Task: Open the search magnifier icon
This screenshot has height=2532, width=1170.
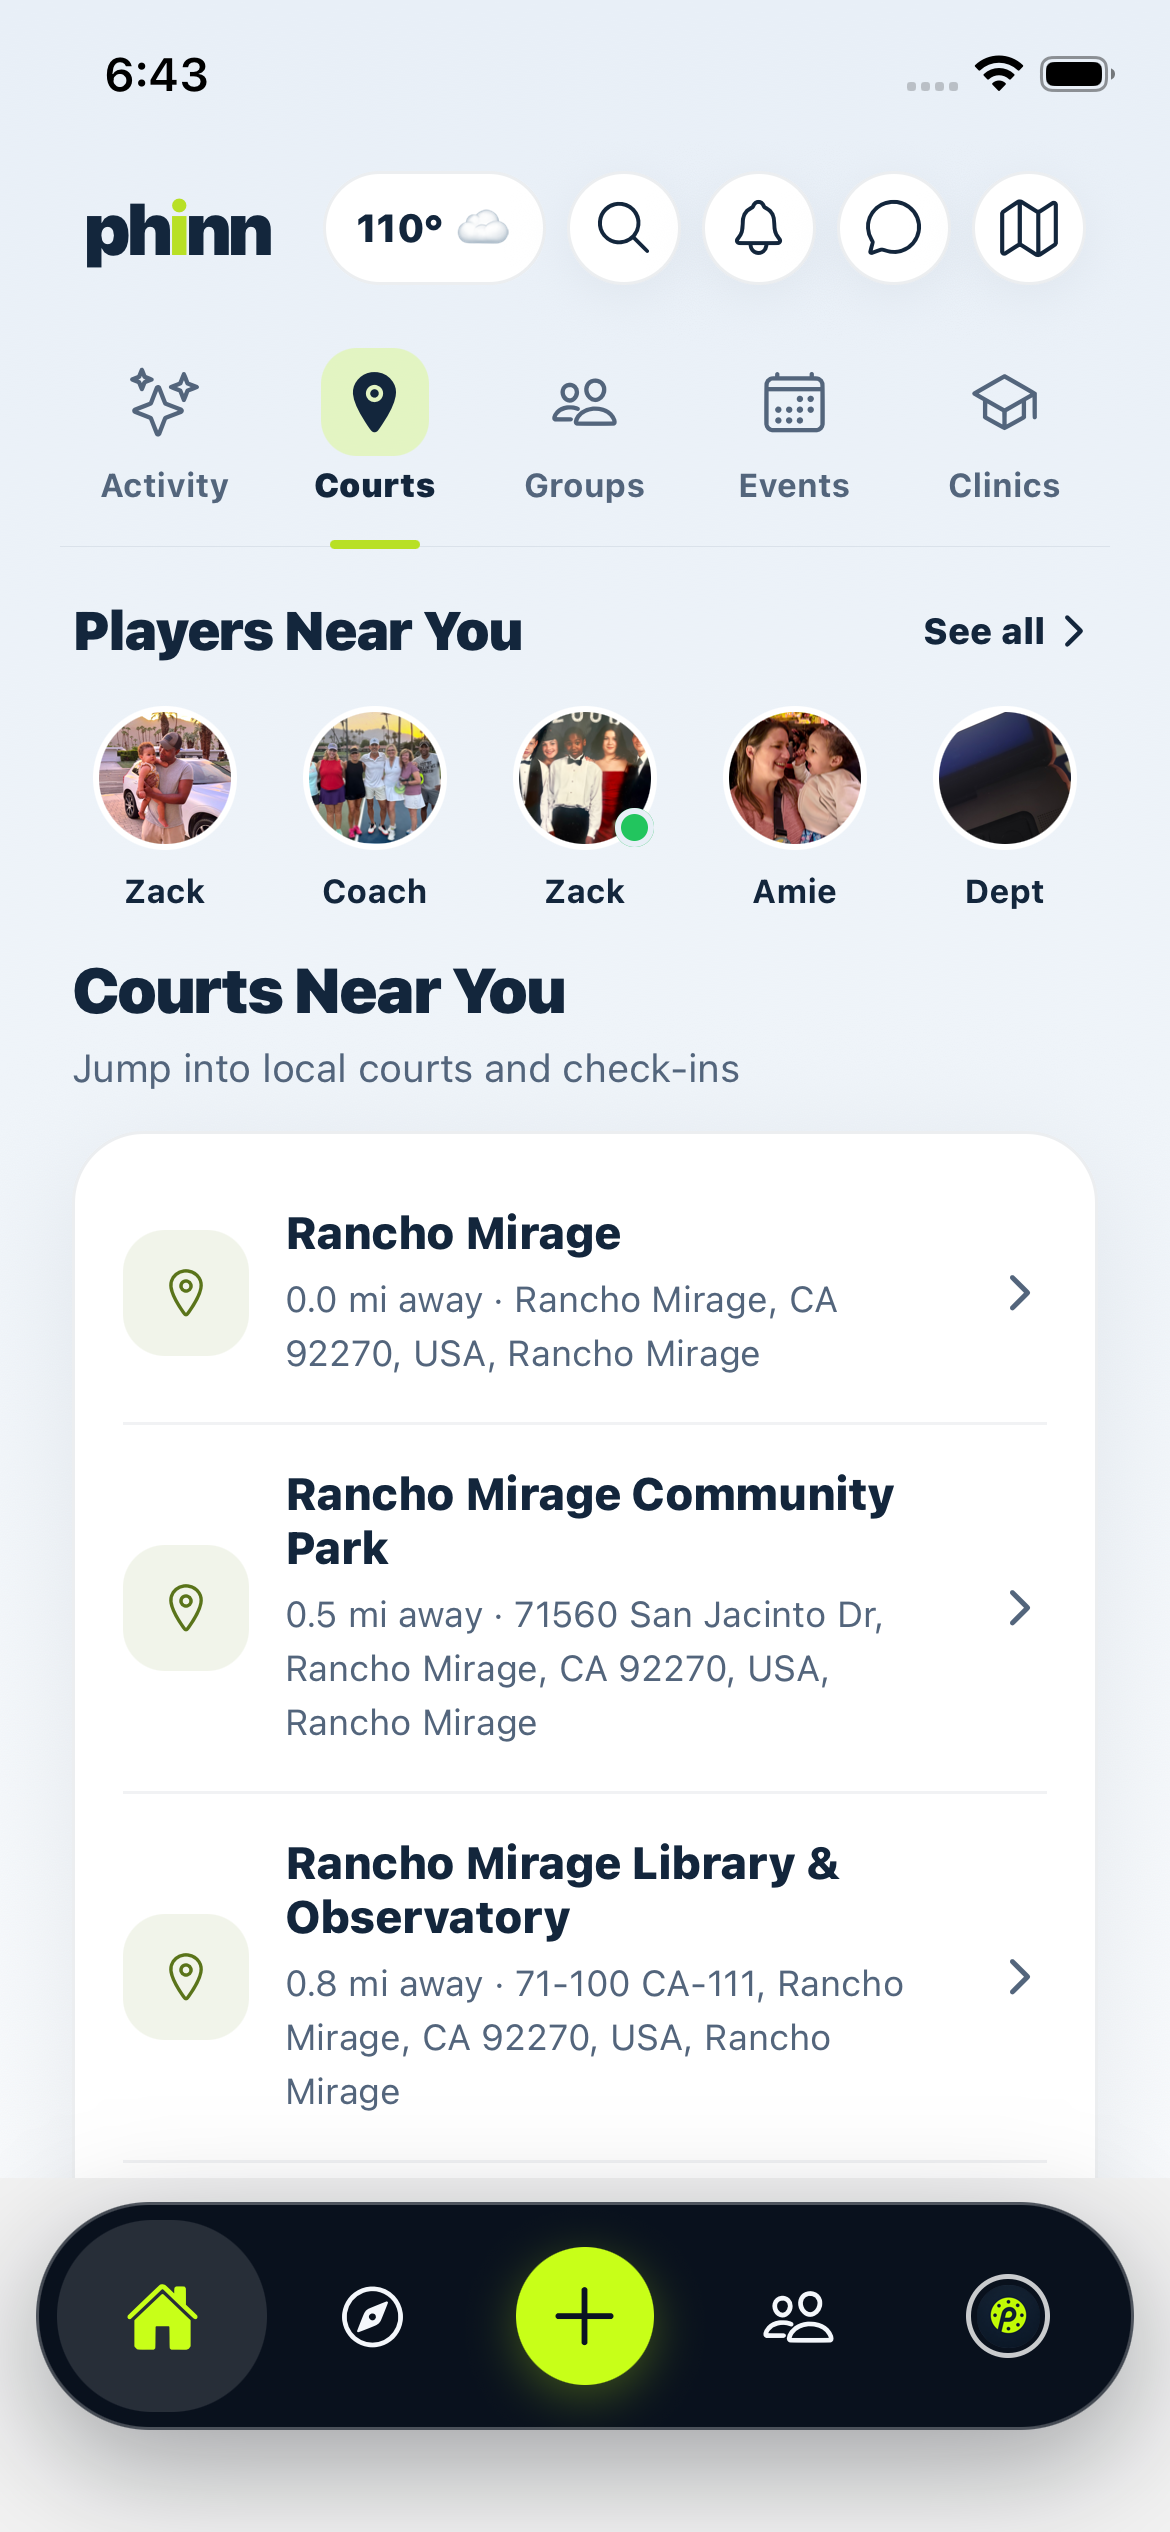Action: 624,228
